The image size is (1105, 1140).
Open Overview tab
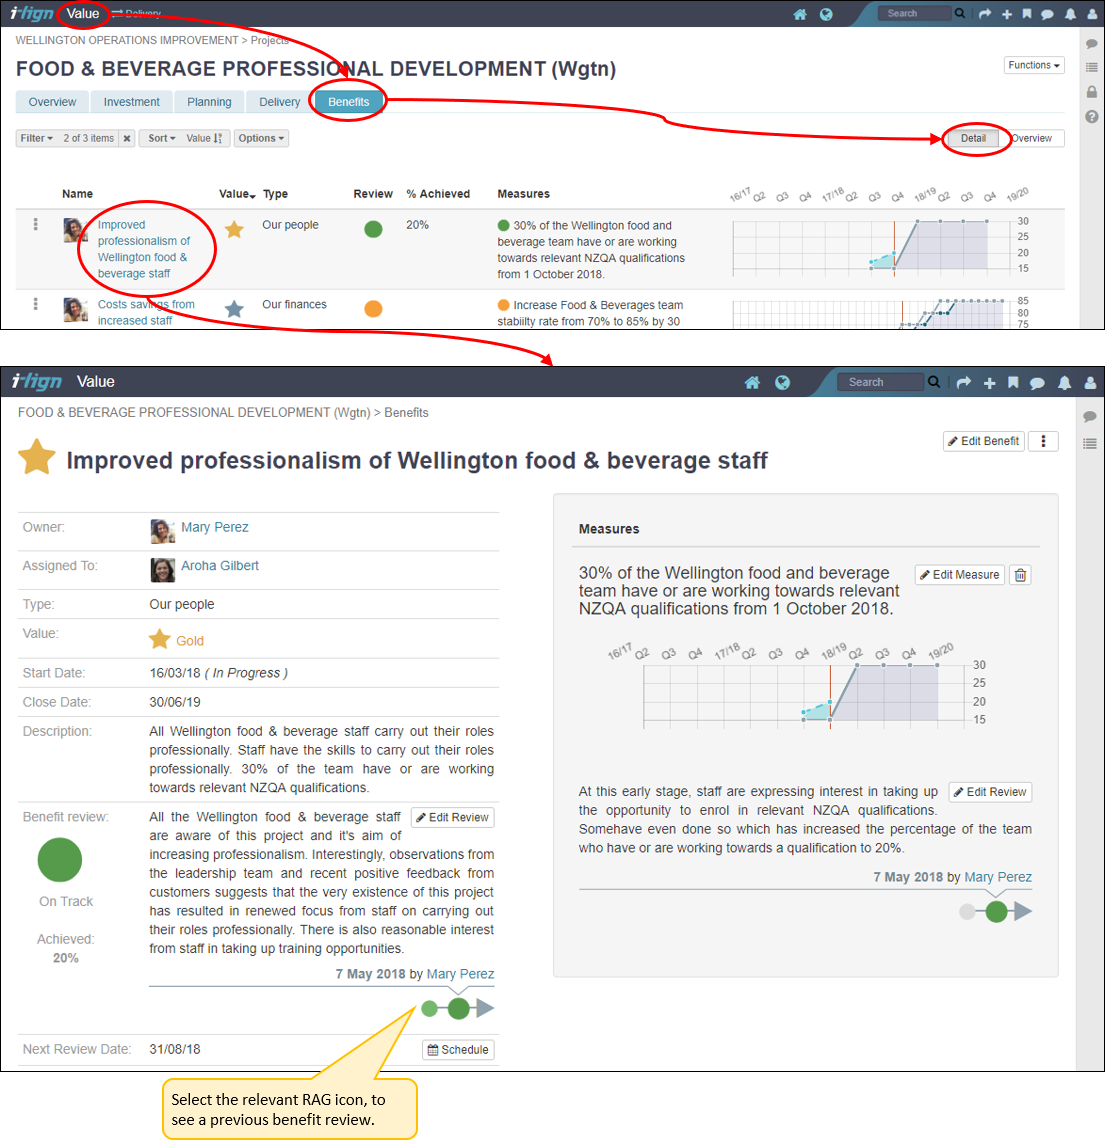click(x=52, y=102)
